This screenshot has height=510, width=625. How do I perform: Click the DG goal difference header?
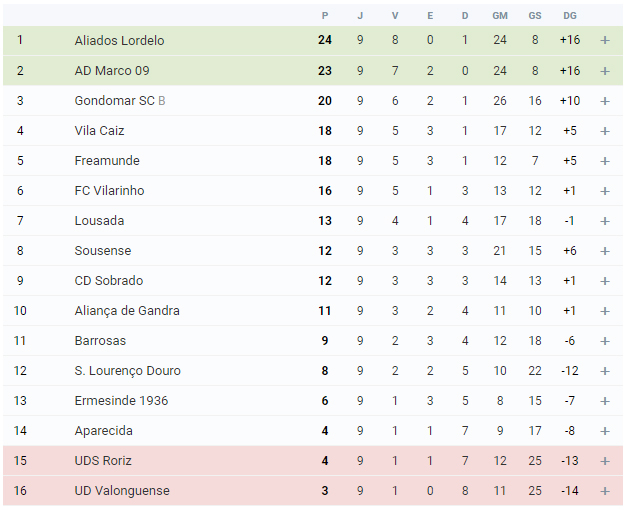[x=570, y=16]
